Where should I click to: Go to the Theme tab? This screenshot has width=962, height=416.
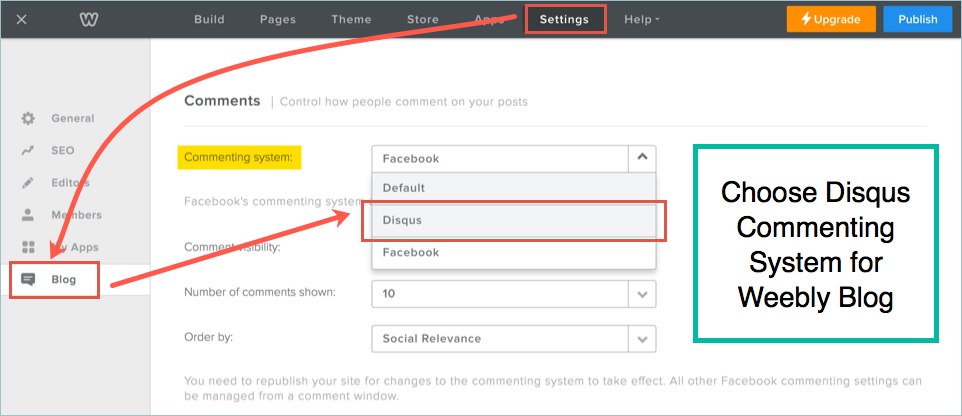pos(350,19)
